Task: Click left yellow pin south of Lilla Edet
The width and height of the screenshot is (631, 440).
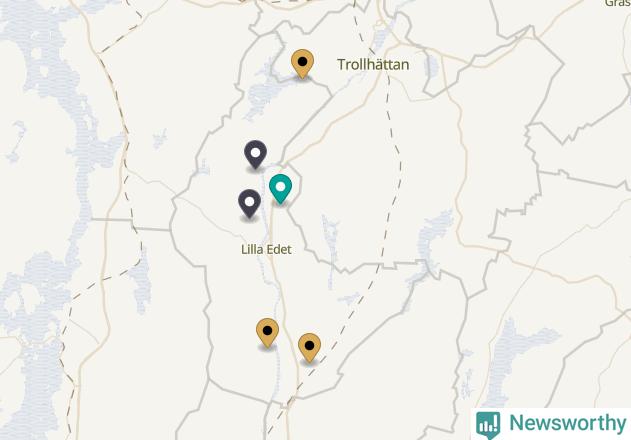Action: 267,333
